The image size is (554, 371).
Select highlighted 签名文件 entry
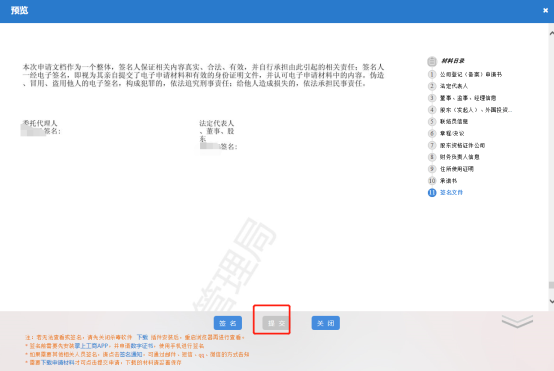coord(451,193)
